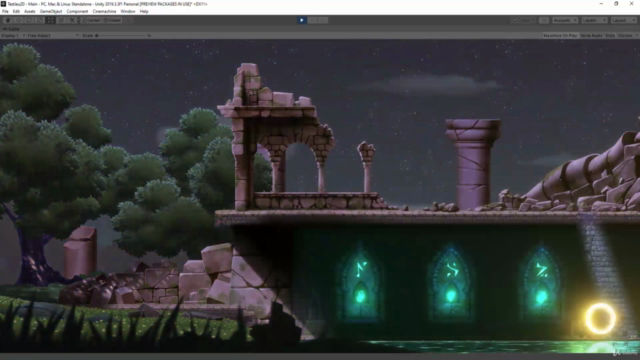Close the Unity window
Image resolution: width=640 pixels, height=360 pixels.
click(631, 4)
